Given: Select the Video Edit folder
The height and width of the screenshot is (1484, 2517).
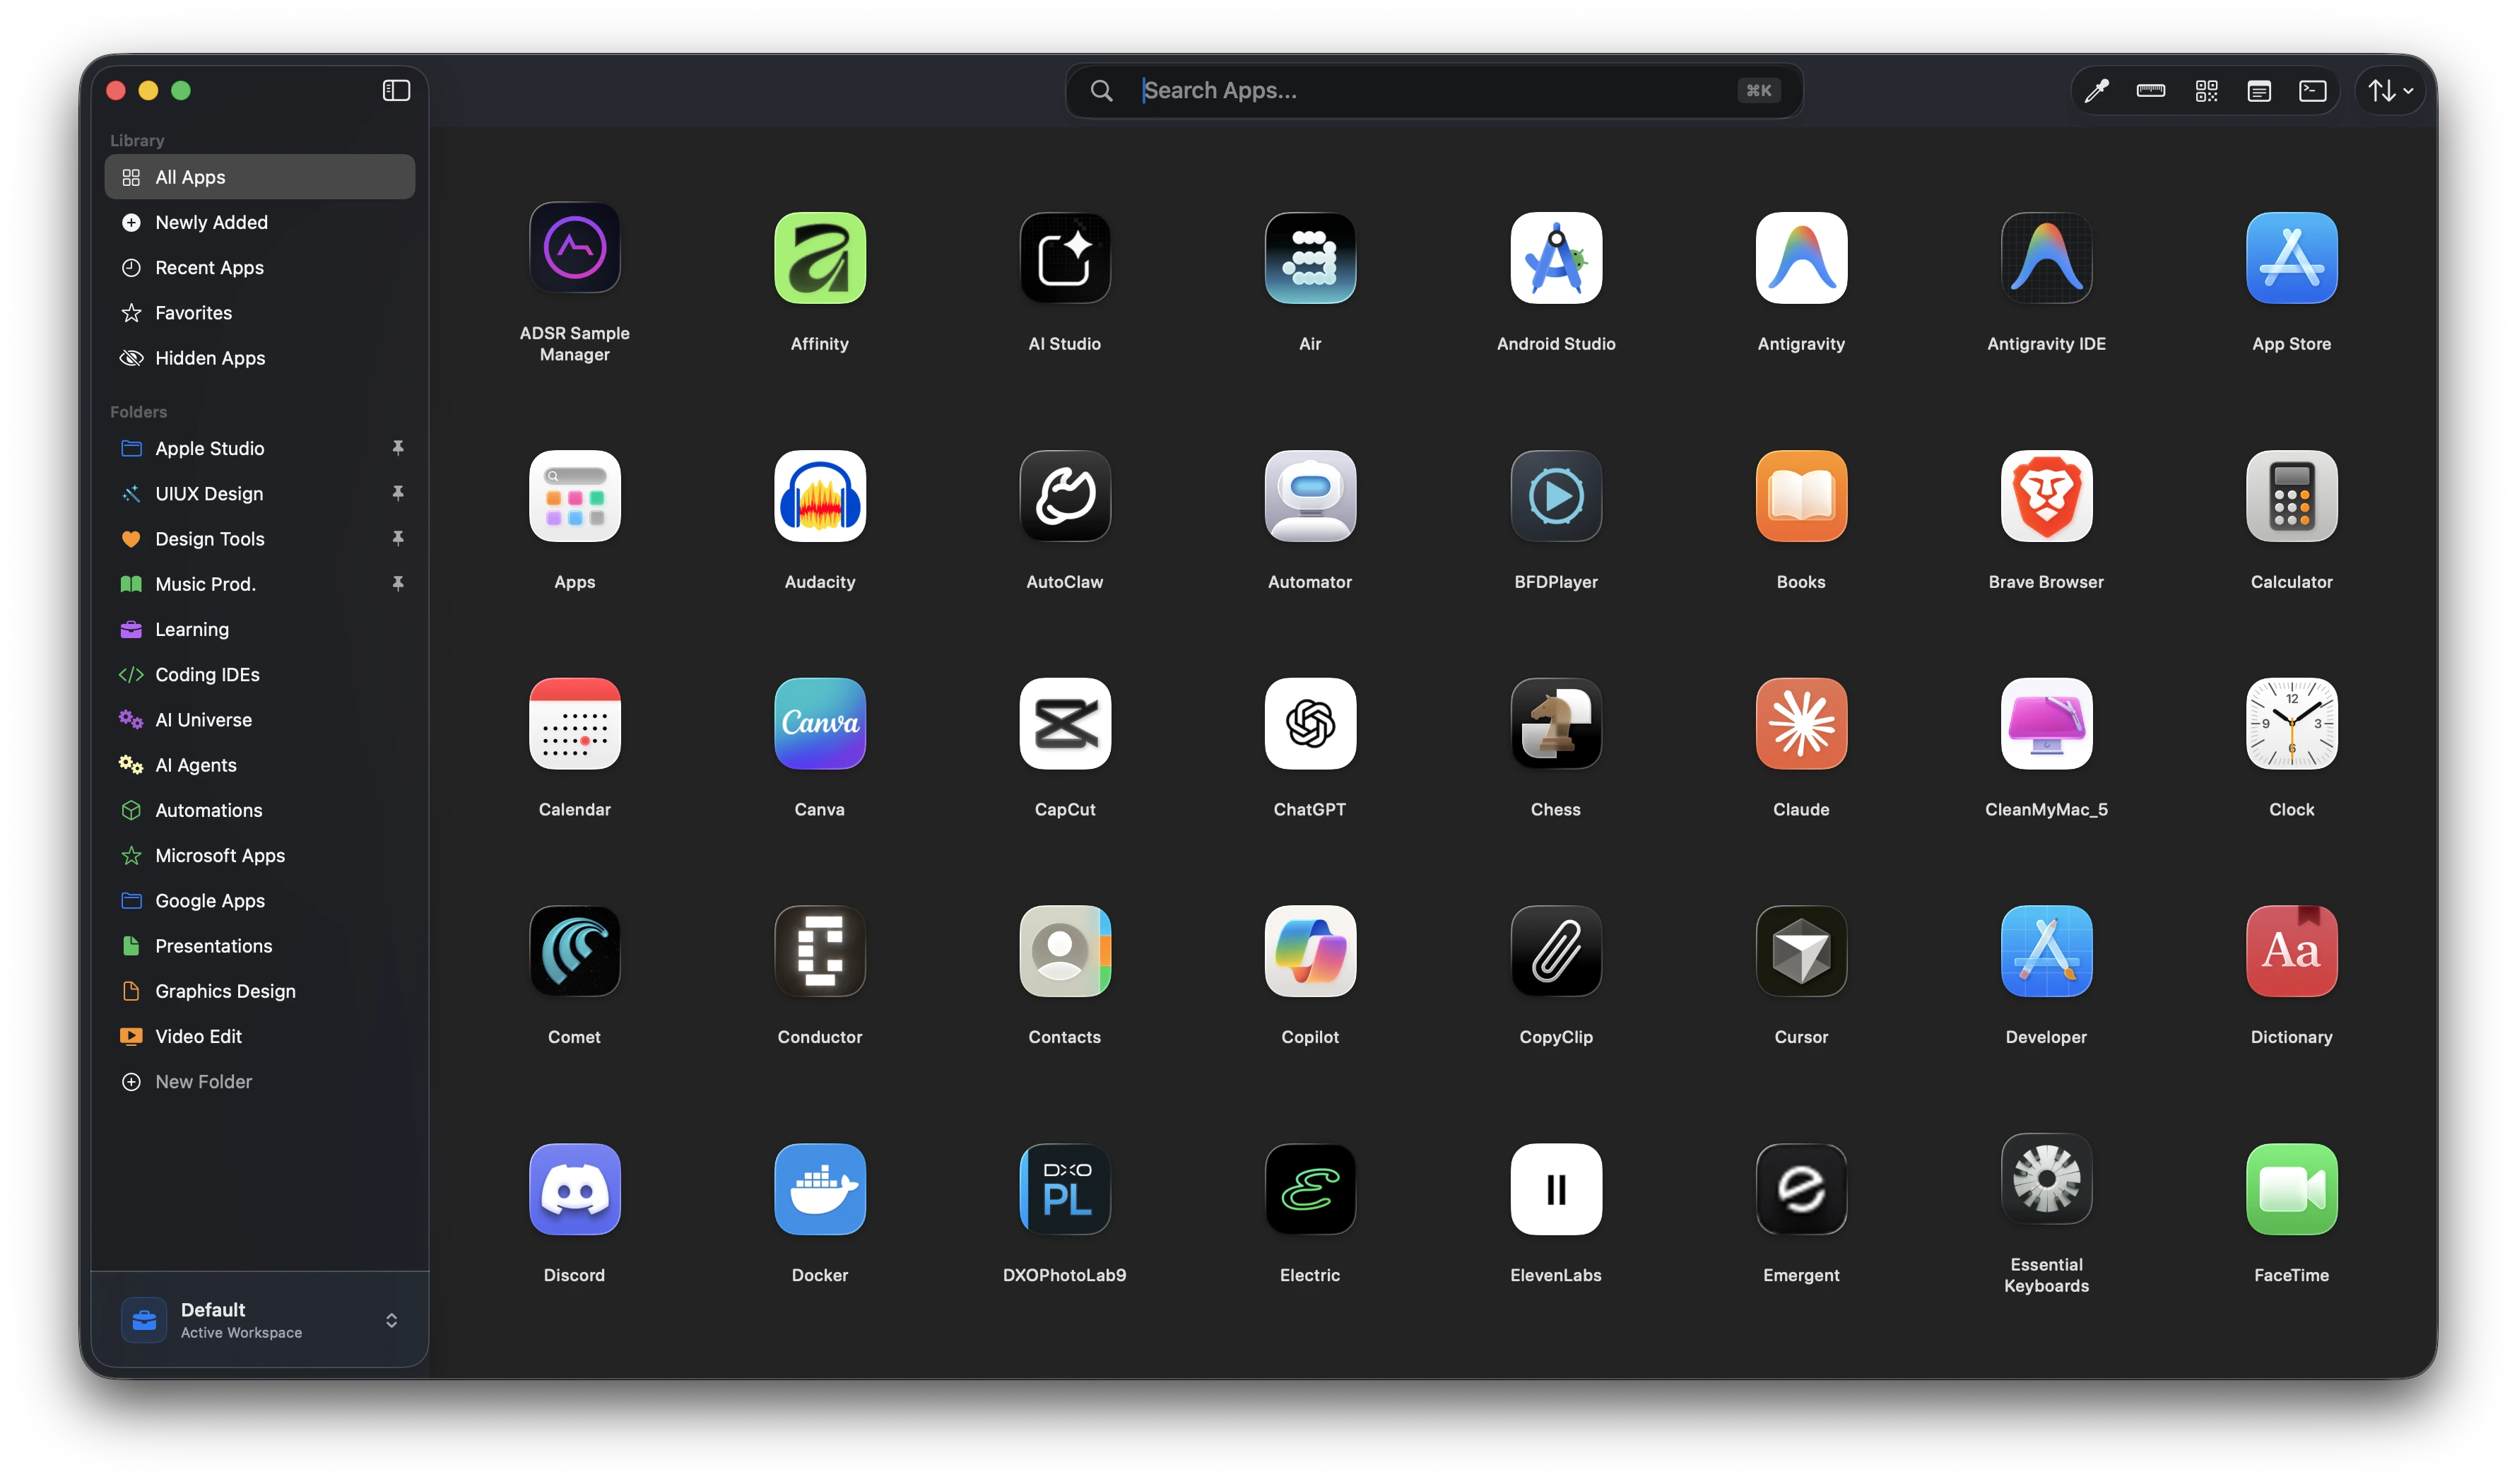Looking at the screenshot, I should (x=260, y=1036).
